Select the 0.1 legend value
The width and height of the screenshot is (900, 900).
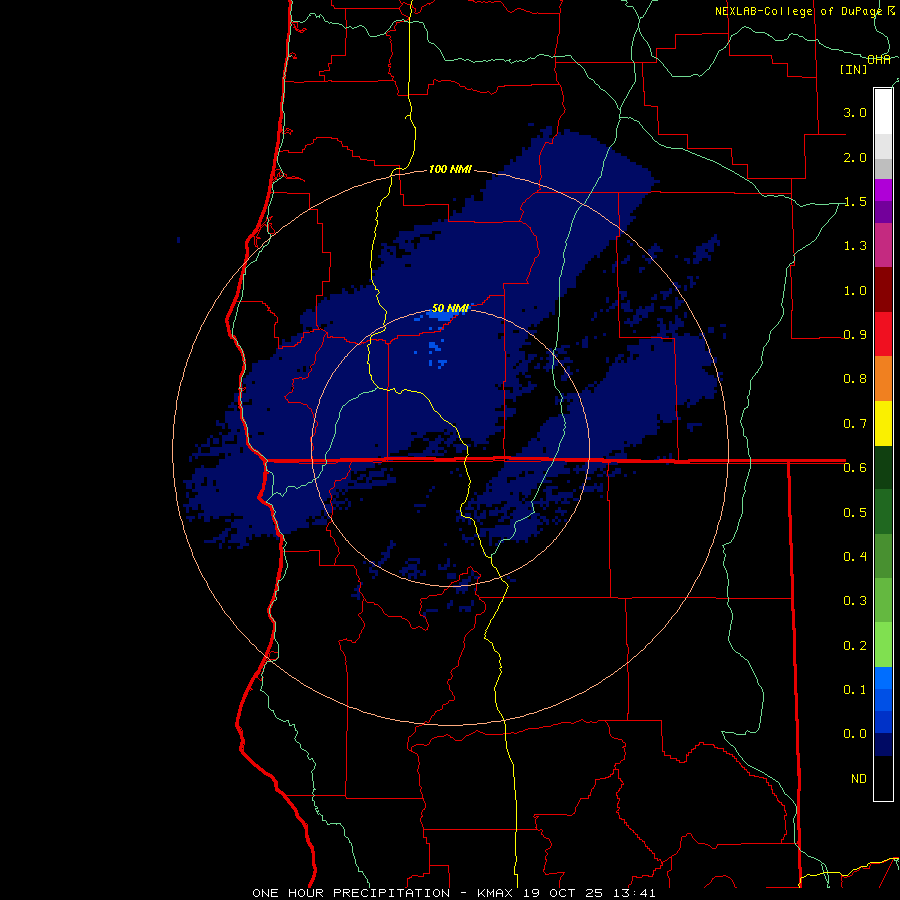point(855,689)
